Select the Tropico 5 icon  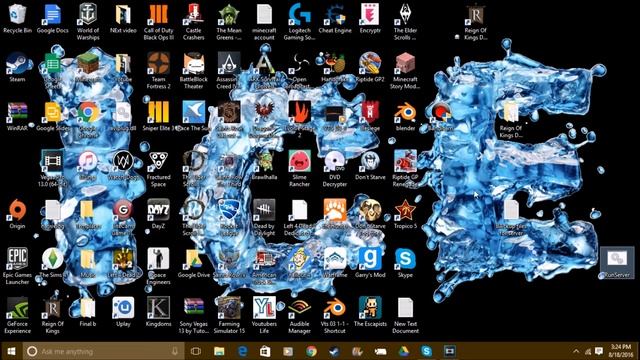(x=405, y=215)
